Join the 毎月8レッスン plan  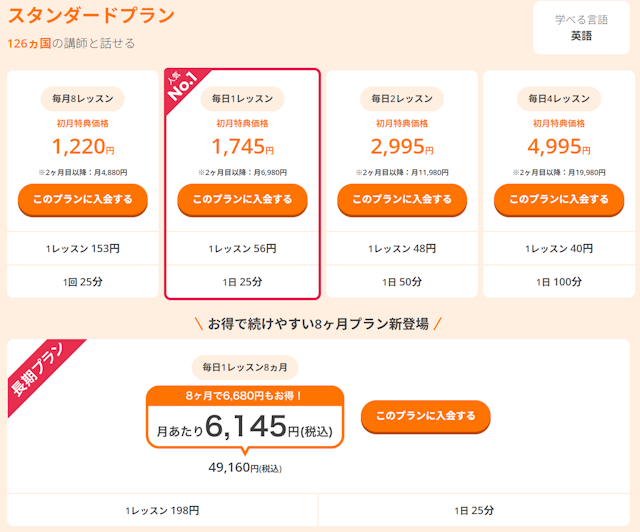tap(83, 199)
